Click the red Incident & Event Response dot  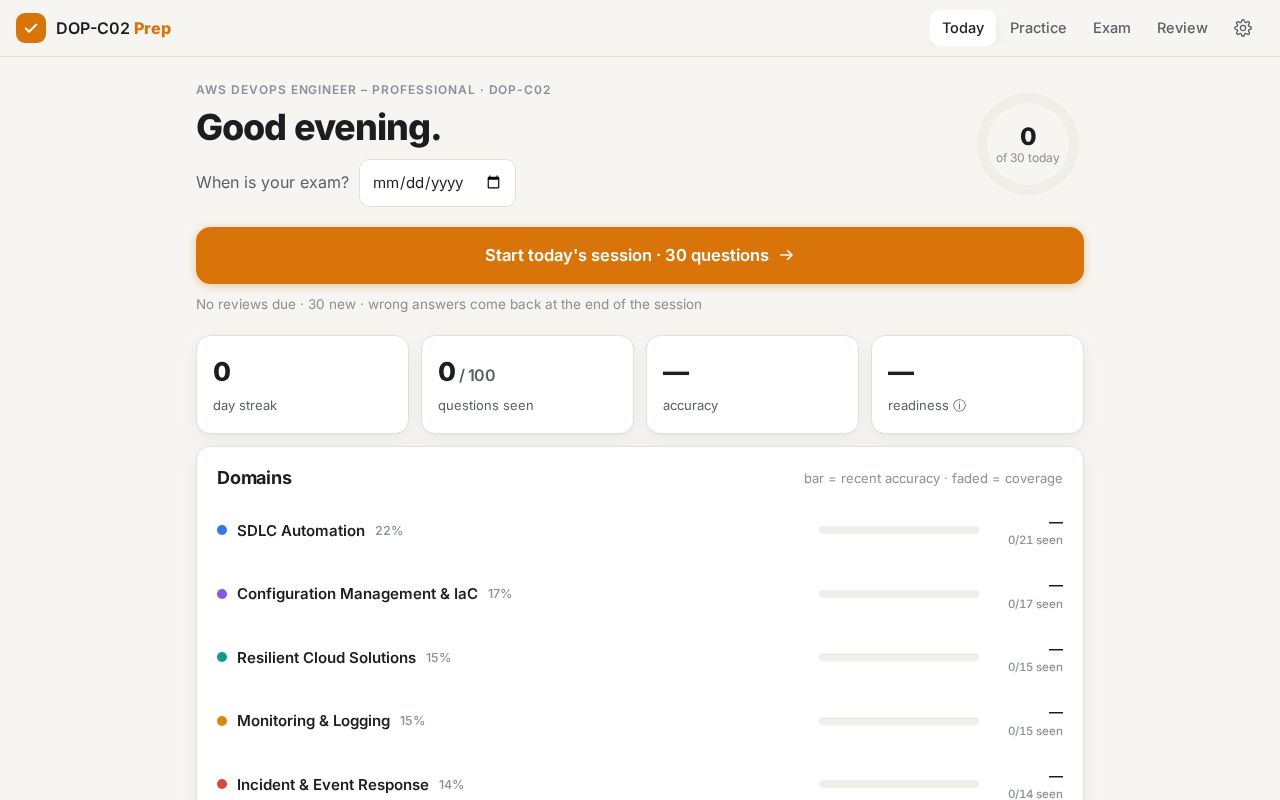coord(222,784)
